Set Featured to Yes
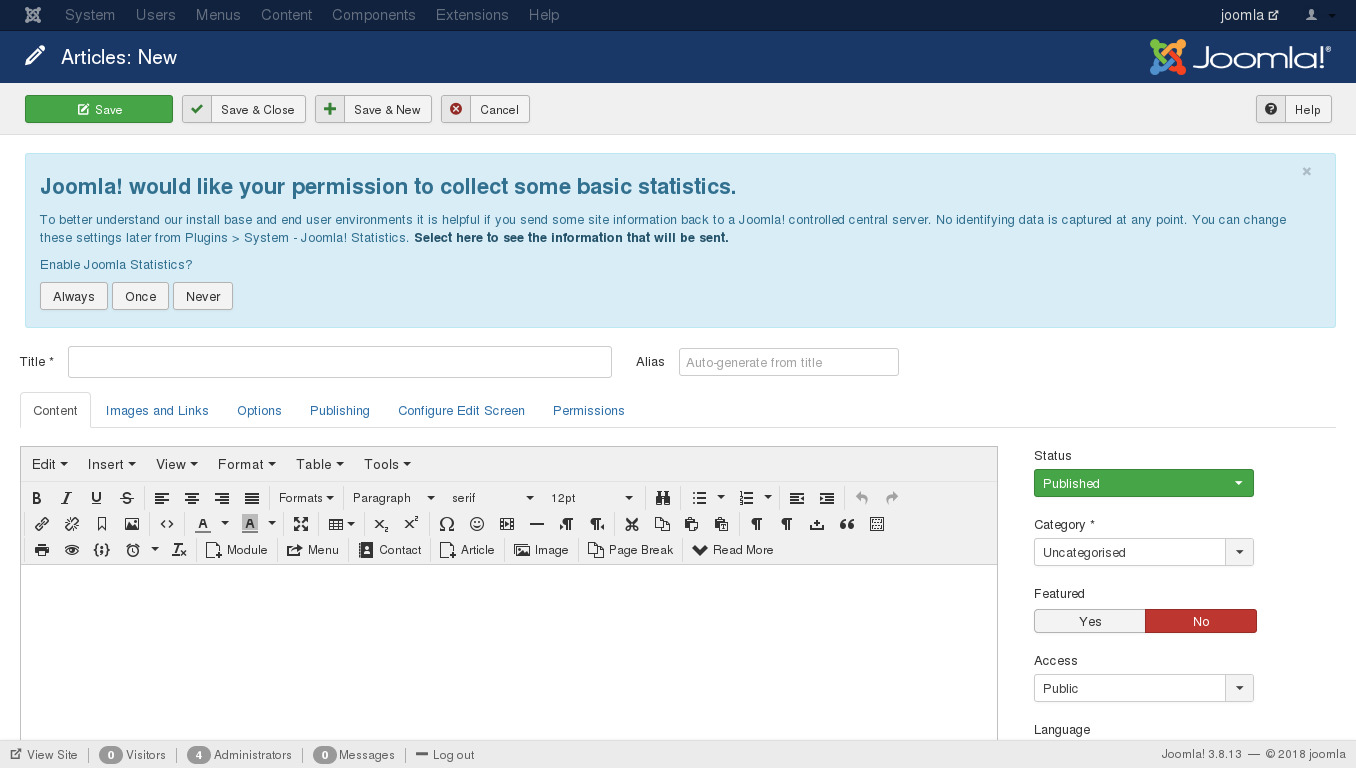Image resolution: width=1356 pixels, height=768 pixels. [1089, 621]
